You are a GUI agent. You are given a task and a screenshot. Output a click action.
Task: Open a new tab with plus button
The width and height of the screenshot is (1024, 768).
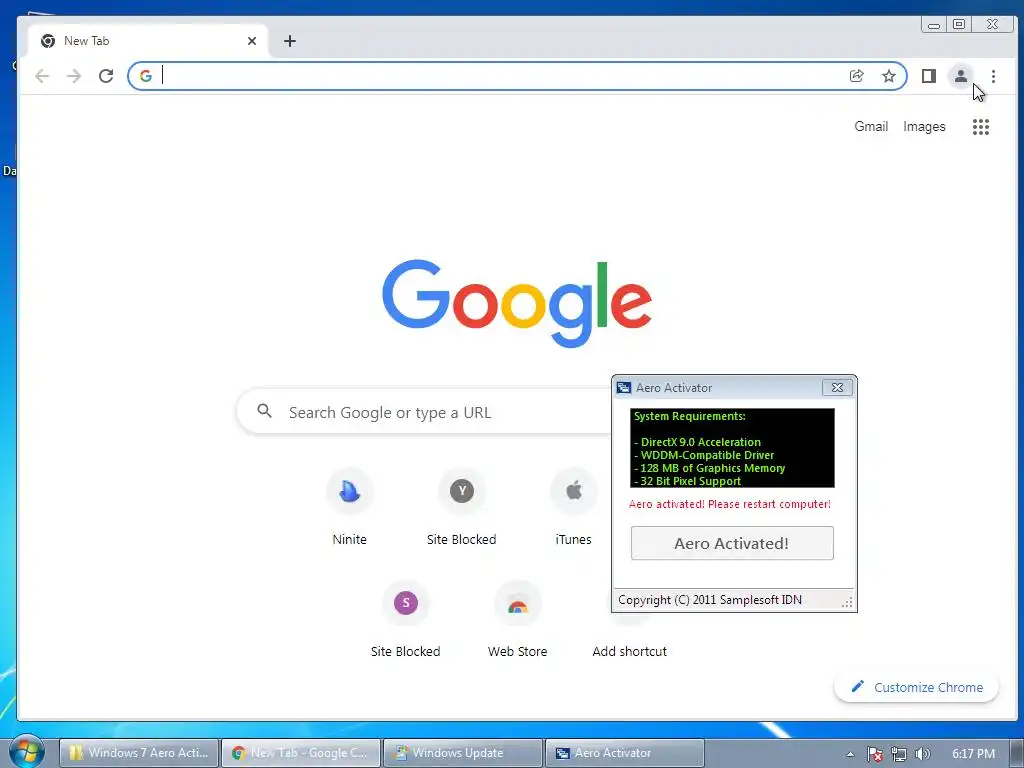[x=290, y=41]
